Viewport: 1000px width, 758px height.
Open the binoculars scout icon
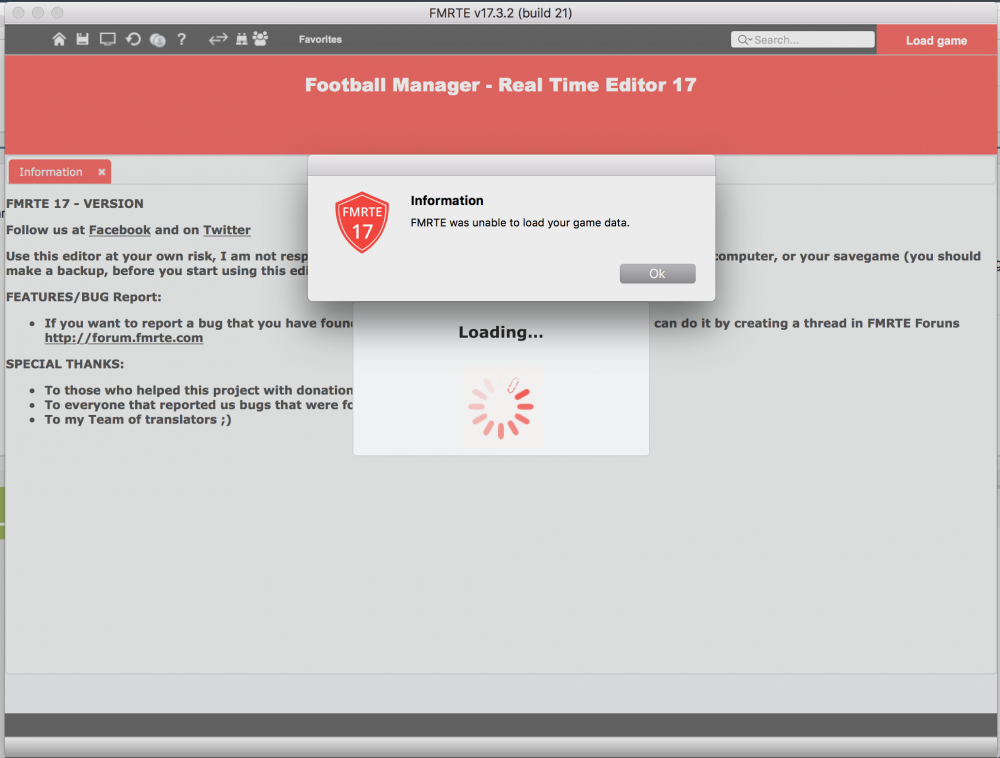point(242,40)
